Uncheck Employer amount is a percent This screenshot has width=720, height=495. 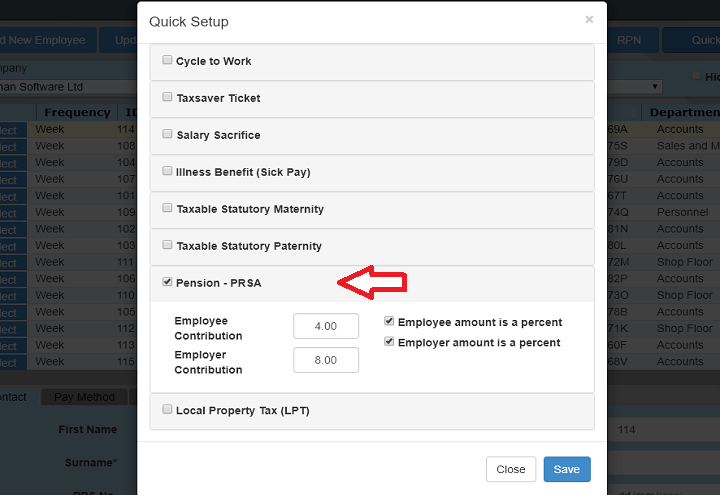click(x=389, y=342)
